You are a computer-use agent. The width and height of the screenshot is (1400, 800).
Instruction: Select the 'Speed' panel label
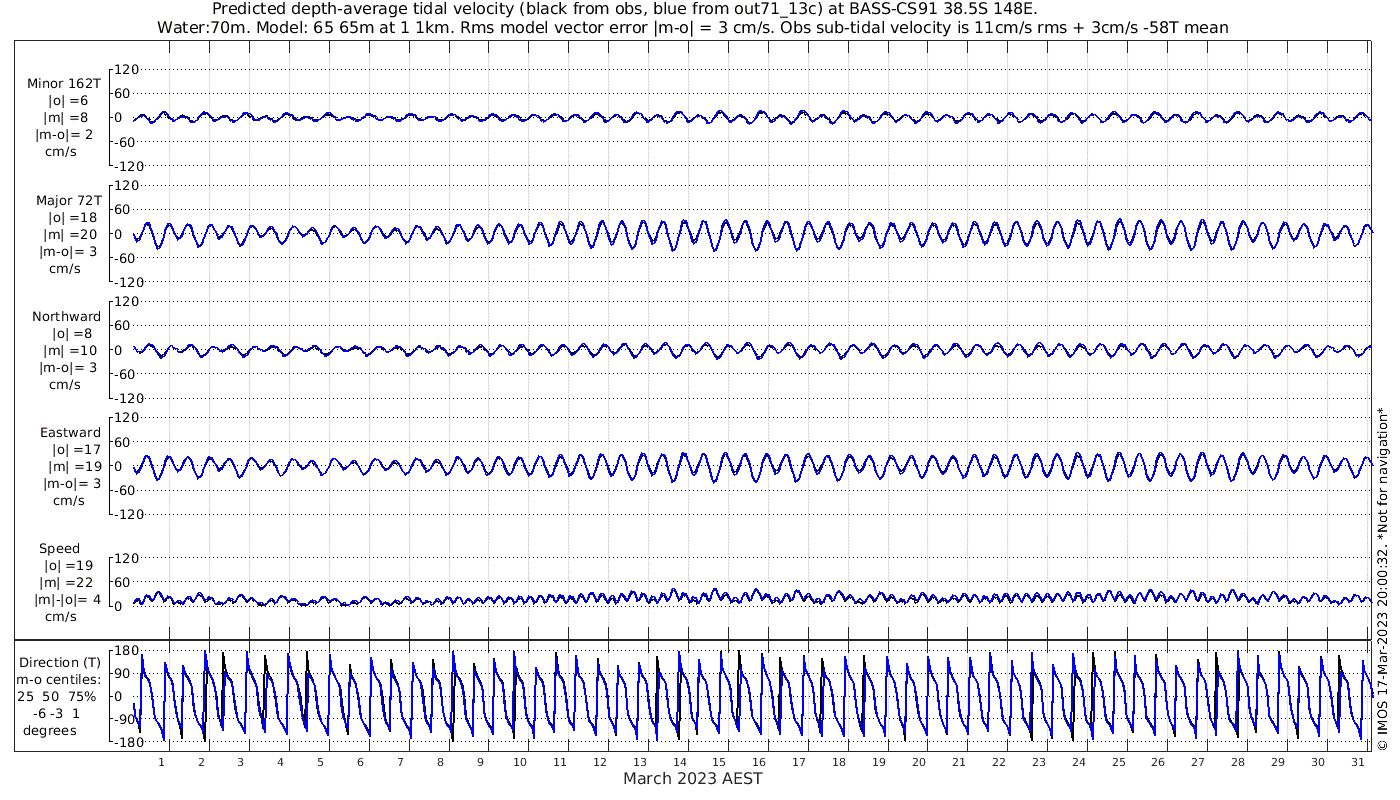click(x=59, y=549)
